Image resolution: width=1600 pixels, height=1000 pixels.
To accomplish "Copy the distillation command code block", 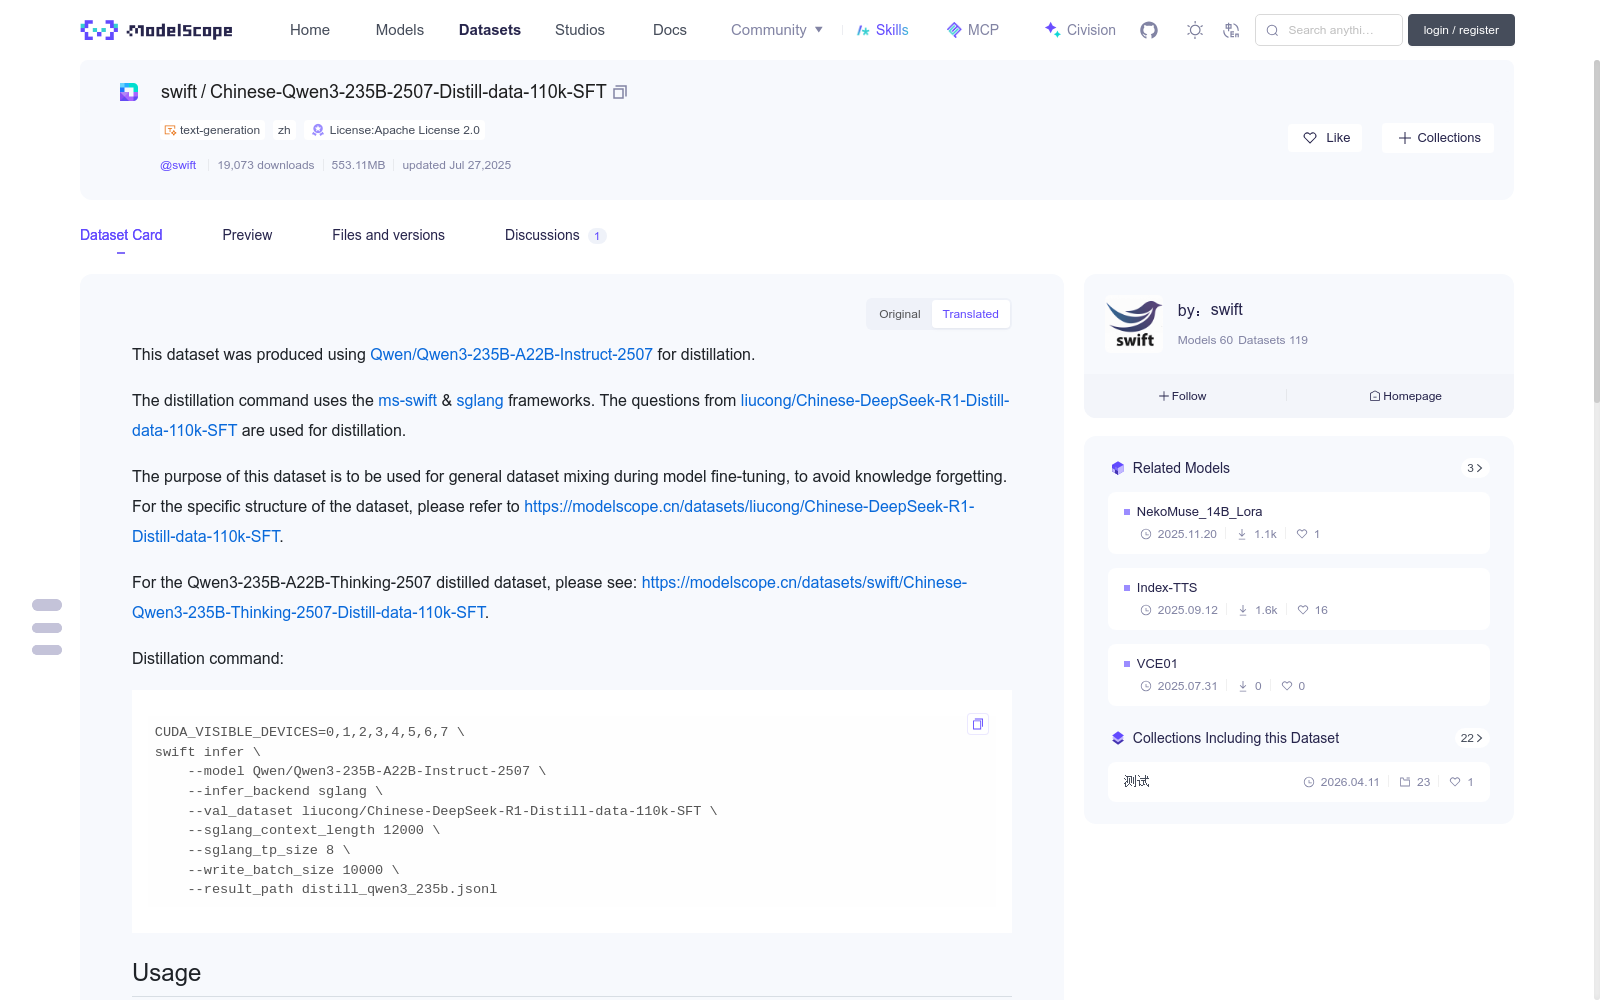I will tap(978, 724).
